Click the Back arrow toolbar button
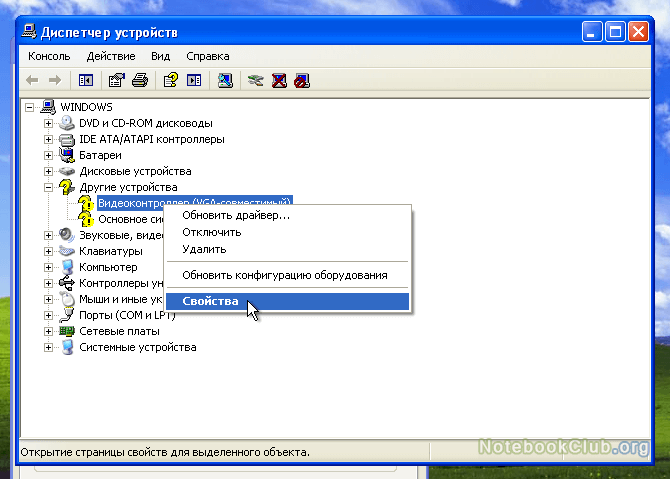Image resolution: width=670 pixels, height=479 pixels. 32,80
